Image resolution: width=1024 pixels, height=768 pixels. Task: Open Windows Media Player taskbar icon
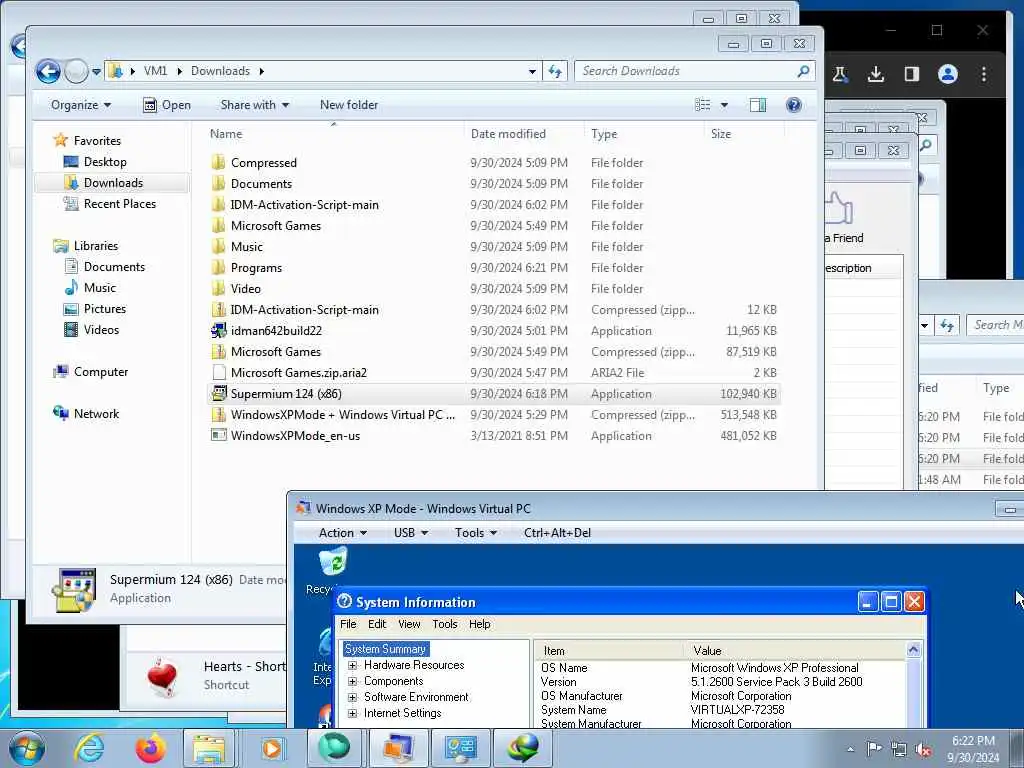pyautogui.click(x=272, y=748)
